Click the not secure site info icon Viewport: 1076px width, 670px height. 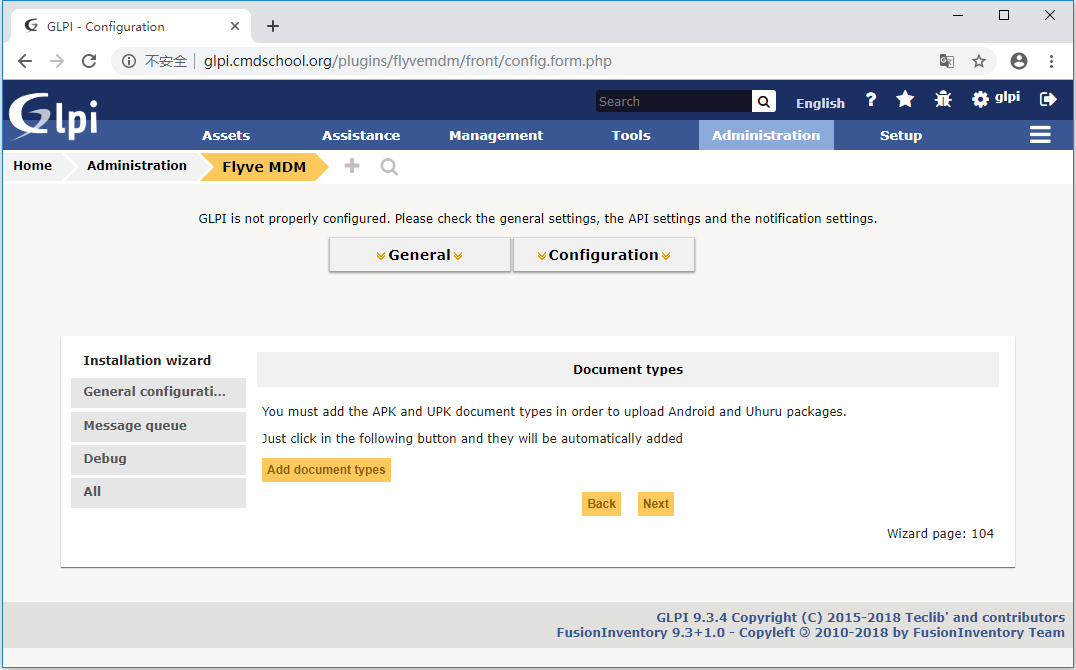click(x=128, y=61)
